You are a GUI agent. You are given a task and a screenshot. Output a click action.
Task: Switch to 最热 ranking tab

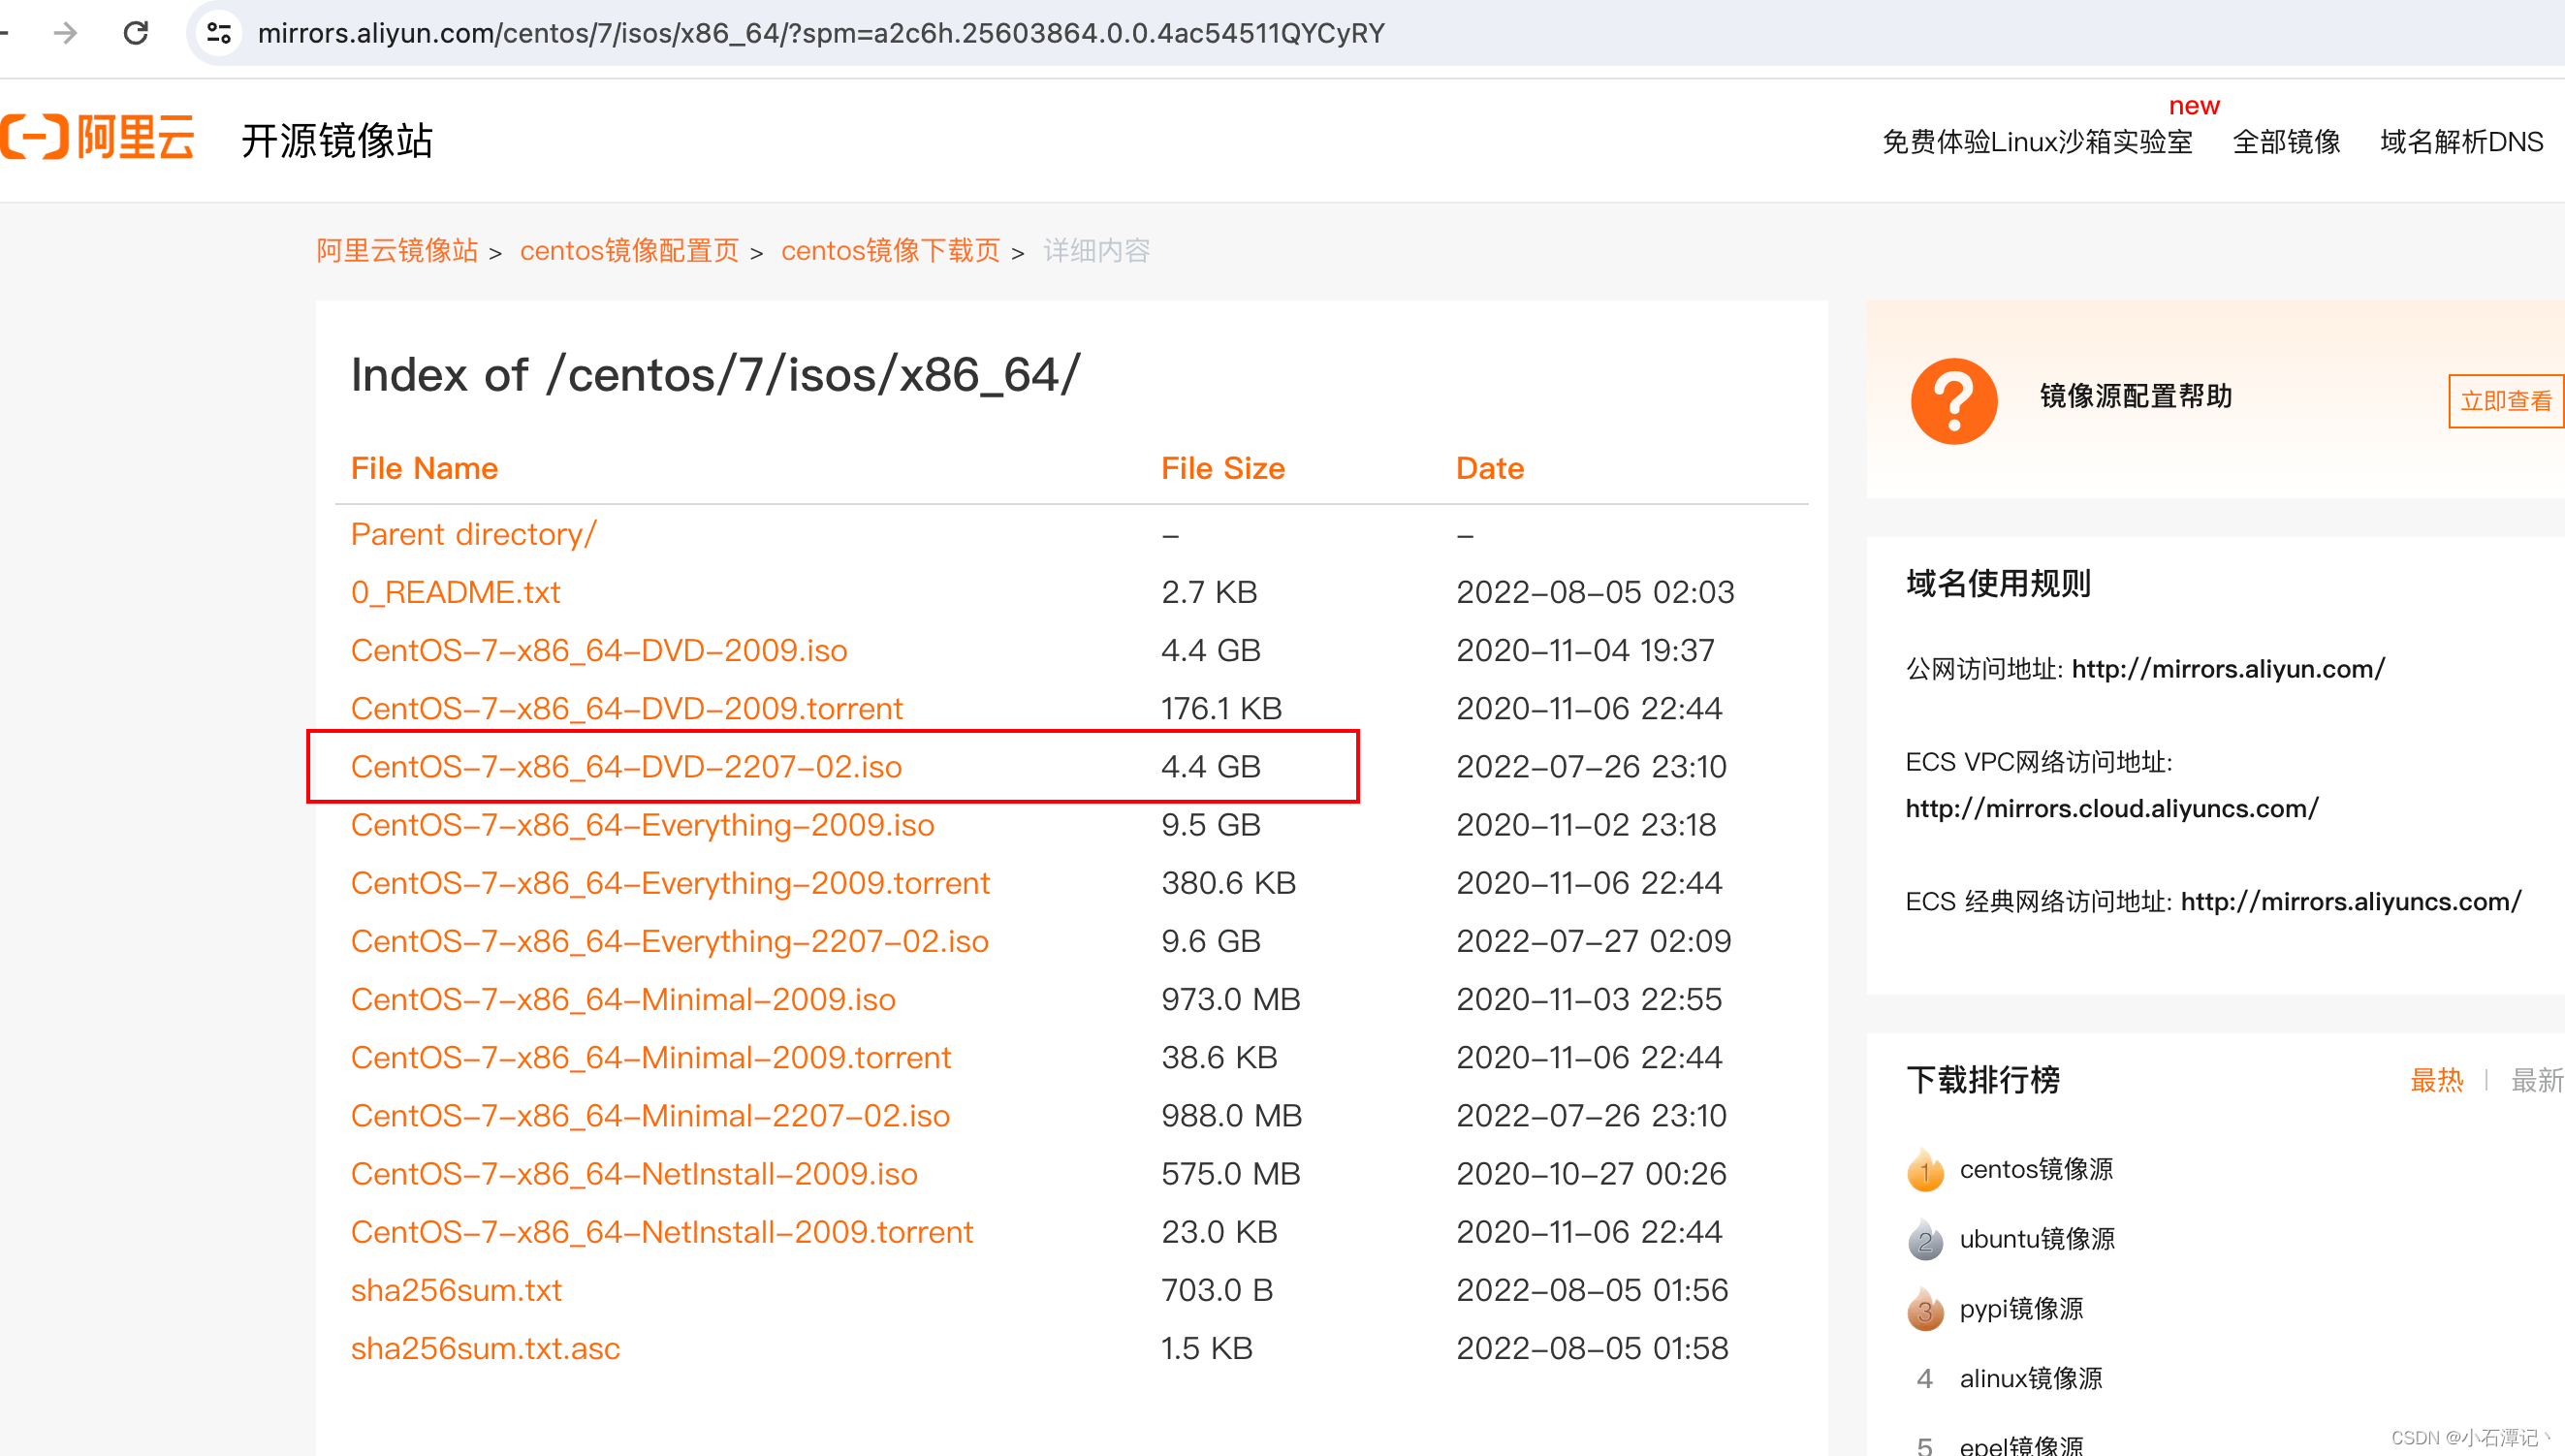2436,1080
